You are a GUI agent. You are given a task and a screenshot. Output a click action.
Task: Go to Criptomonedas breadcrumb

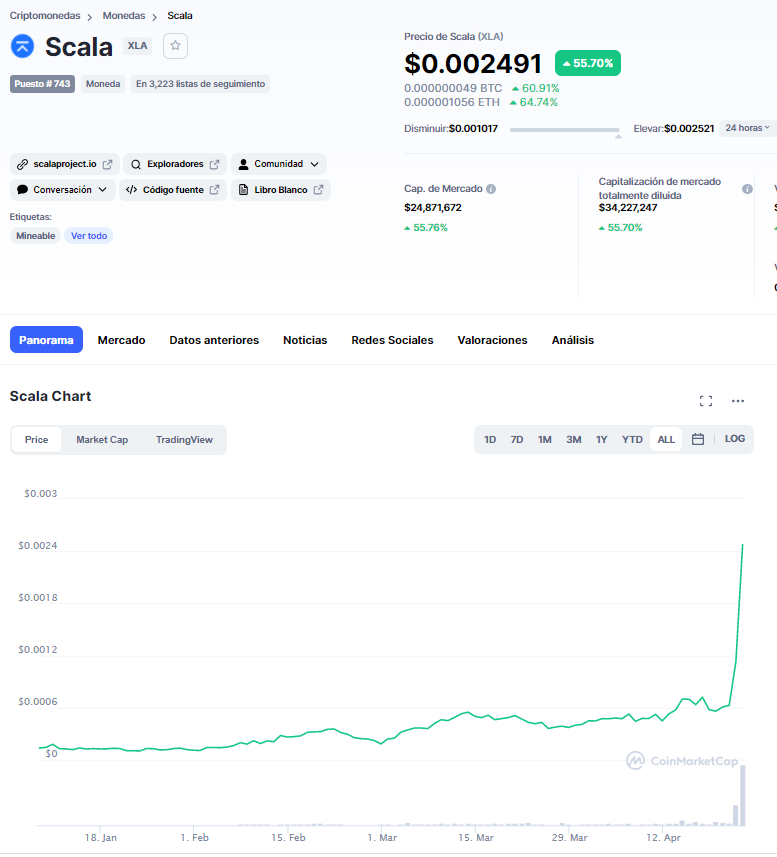(45, 16)
